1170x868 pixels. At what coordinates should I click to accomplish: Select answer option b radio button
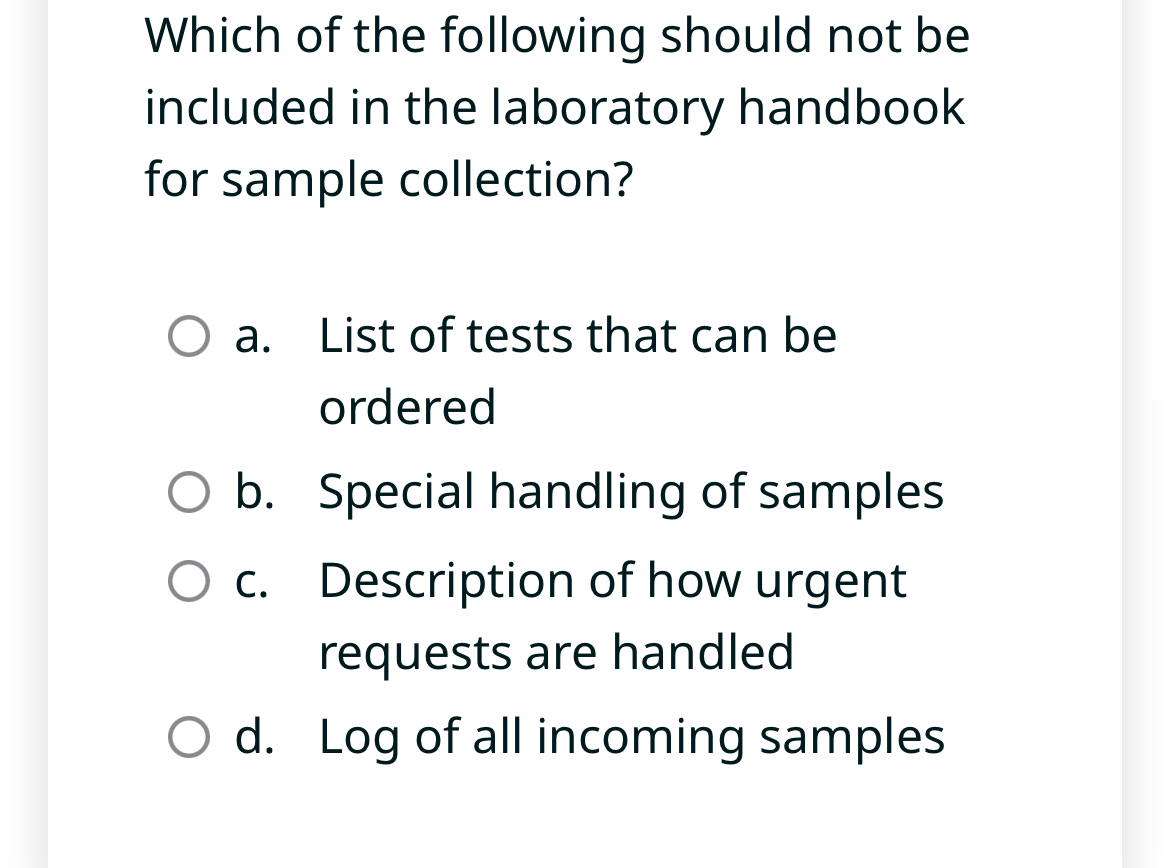tap(189, 491)
